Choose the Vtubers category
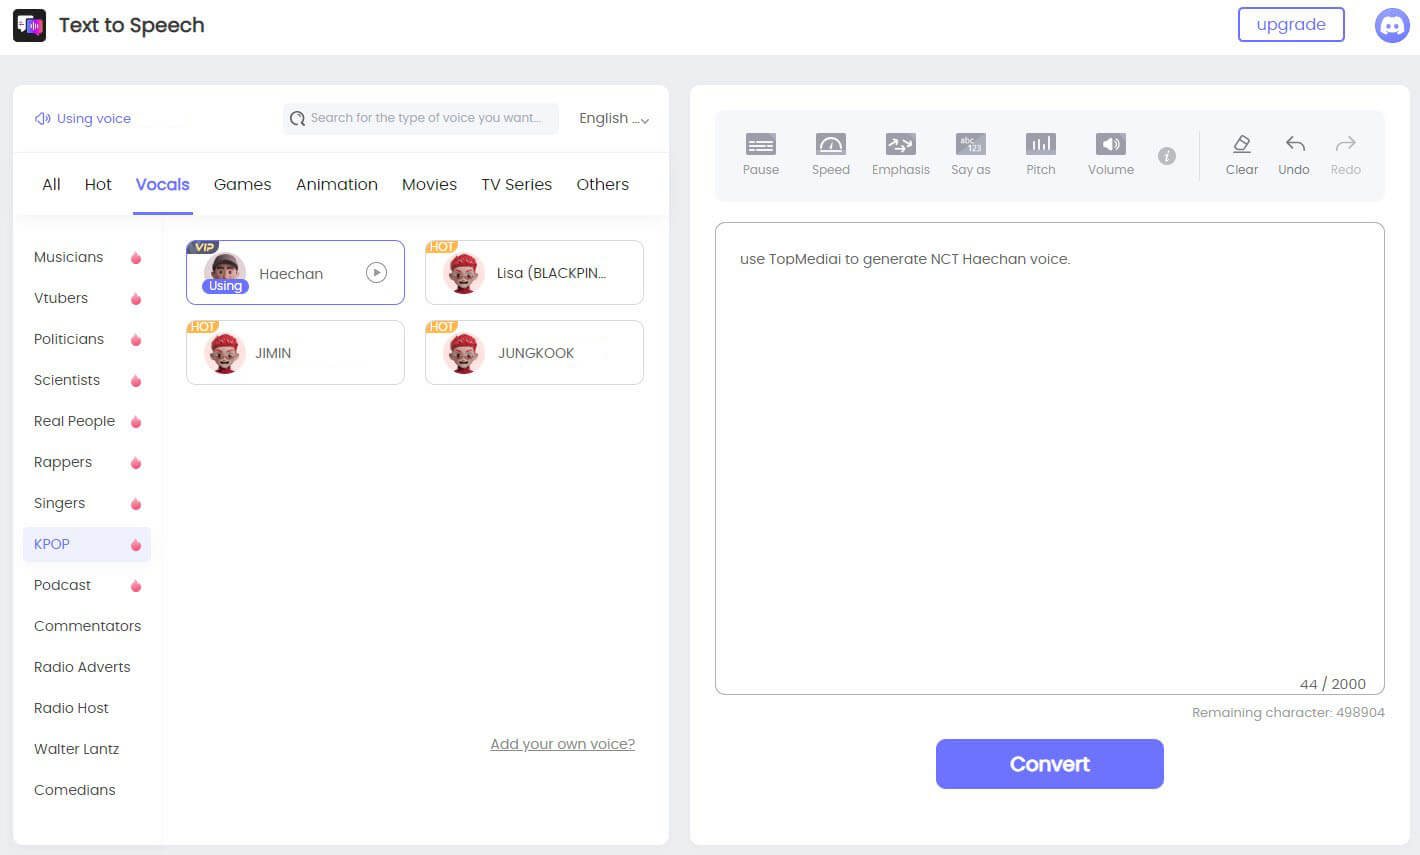1420x855 pixels. (x=61, y=298)
